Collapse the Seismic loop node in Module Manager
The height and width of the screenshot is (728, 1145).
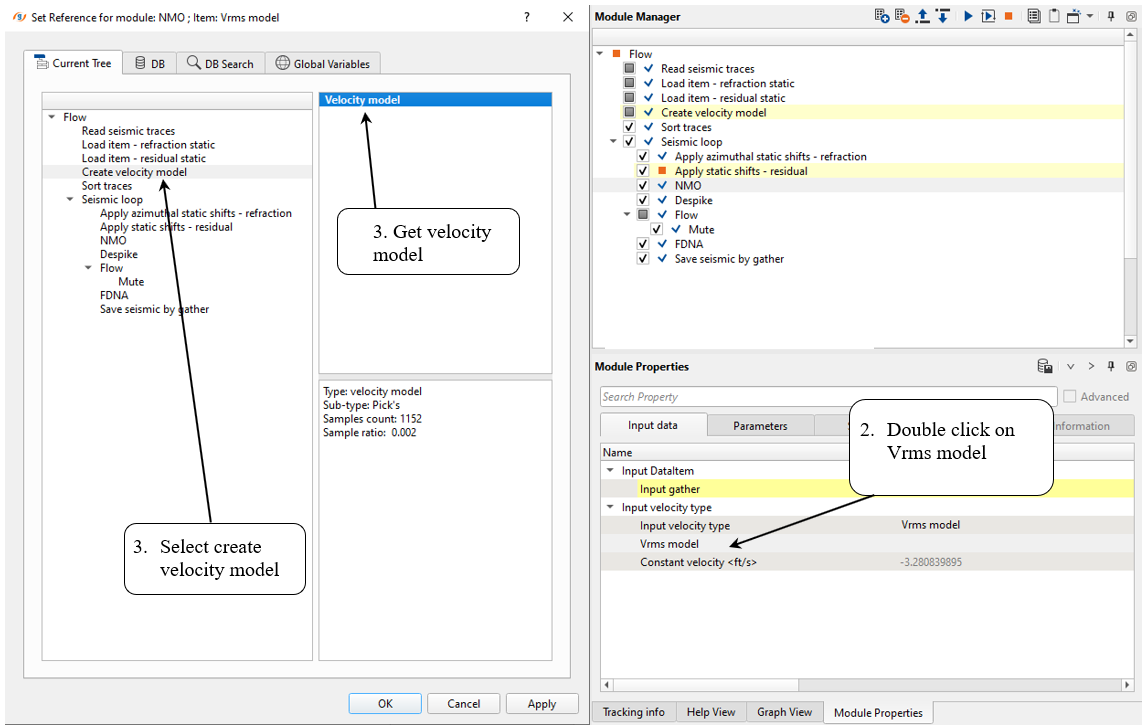click(614, 142)
